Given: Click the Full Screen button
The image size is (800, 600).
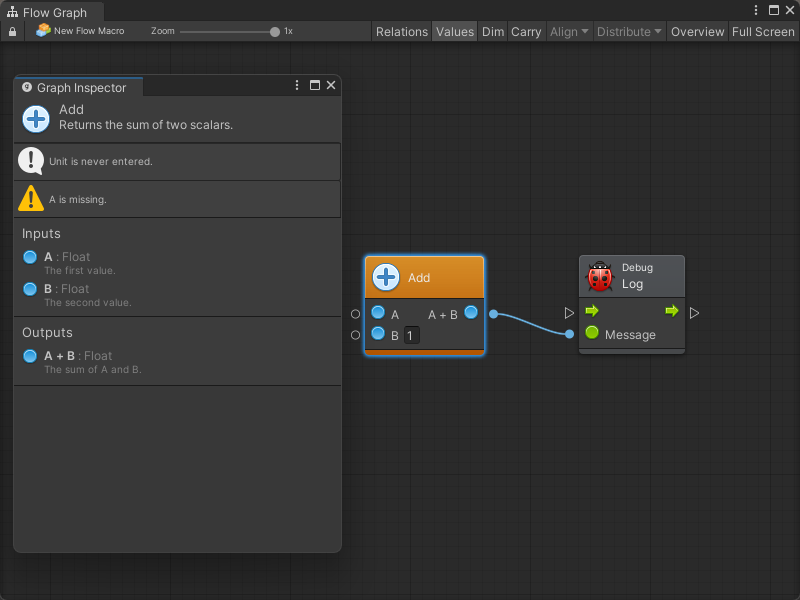Looking at the screenshot, I should 763,32.
